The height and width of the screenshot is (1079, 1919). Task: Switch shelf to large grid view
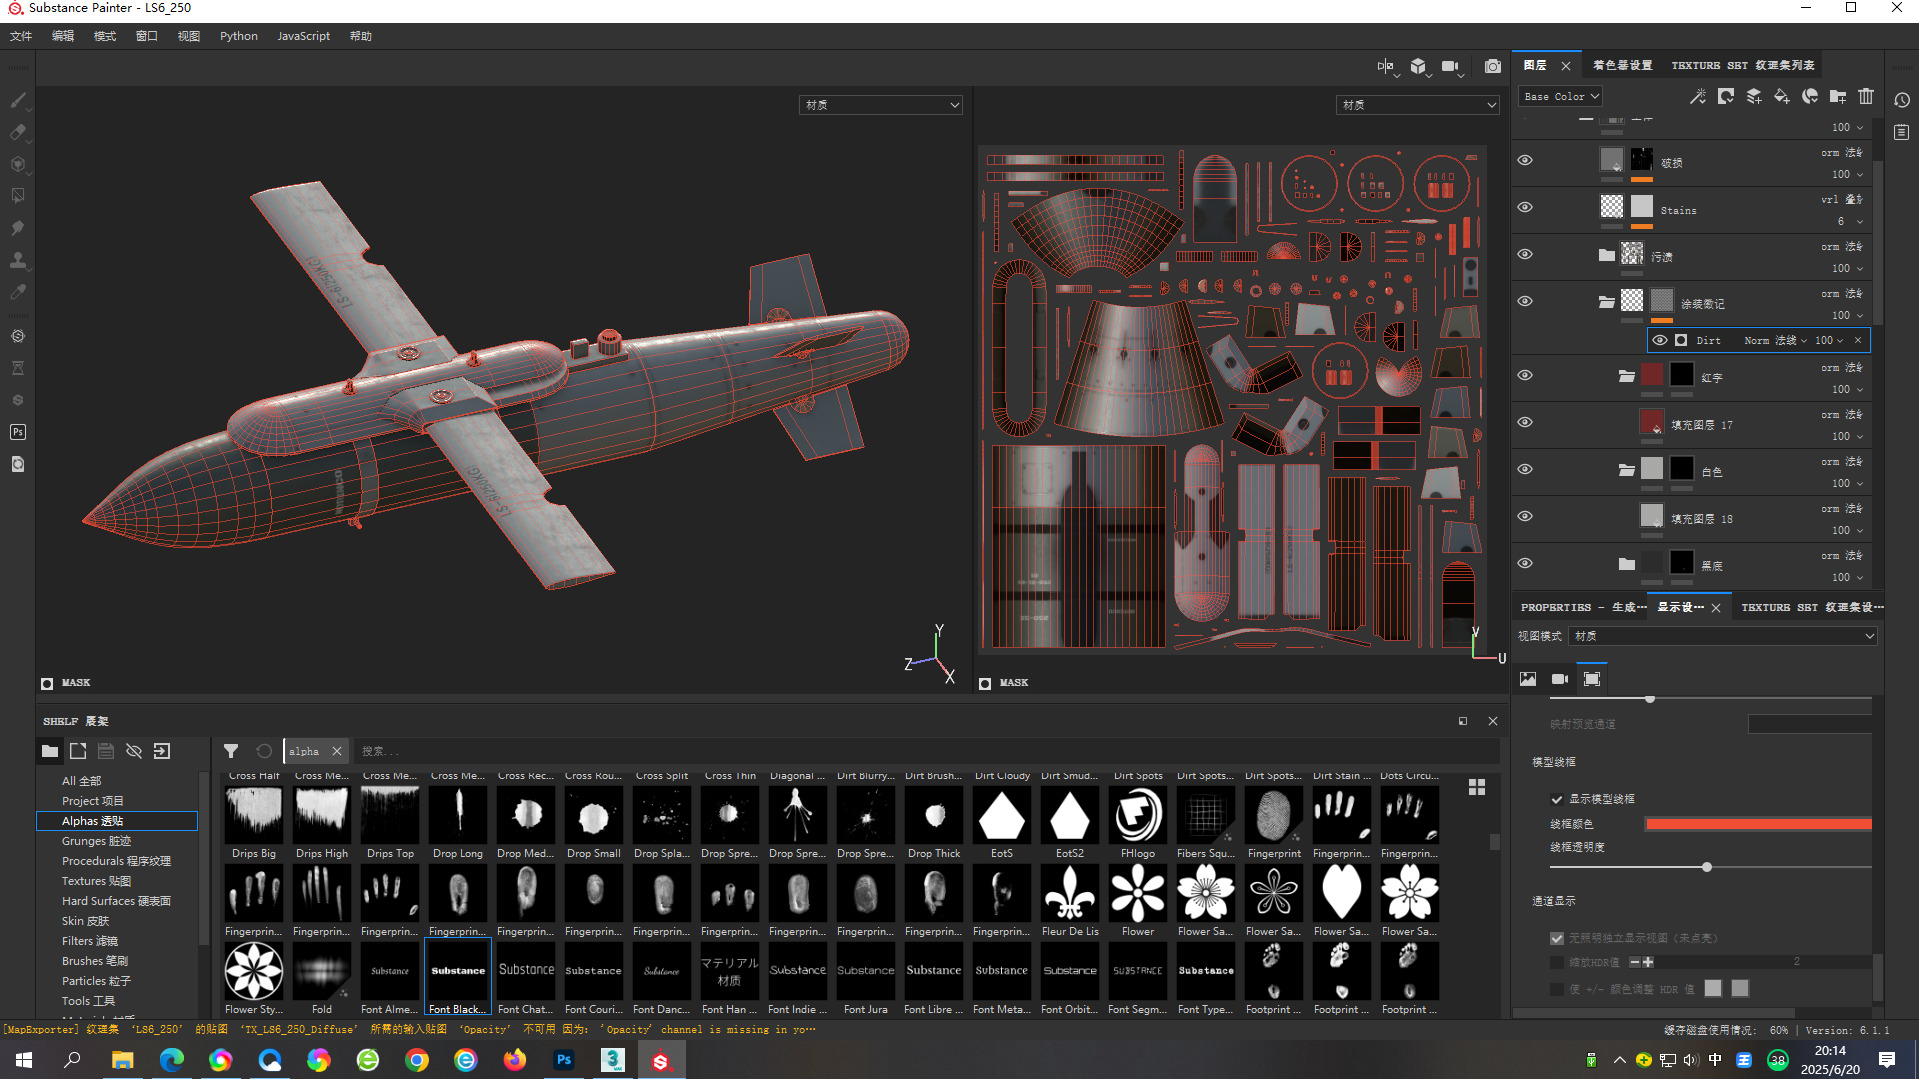click(1477, 787)
